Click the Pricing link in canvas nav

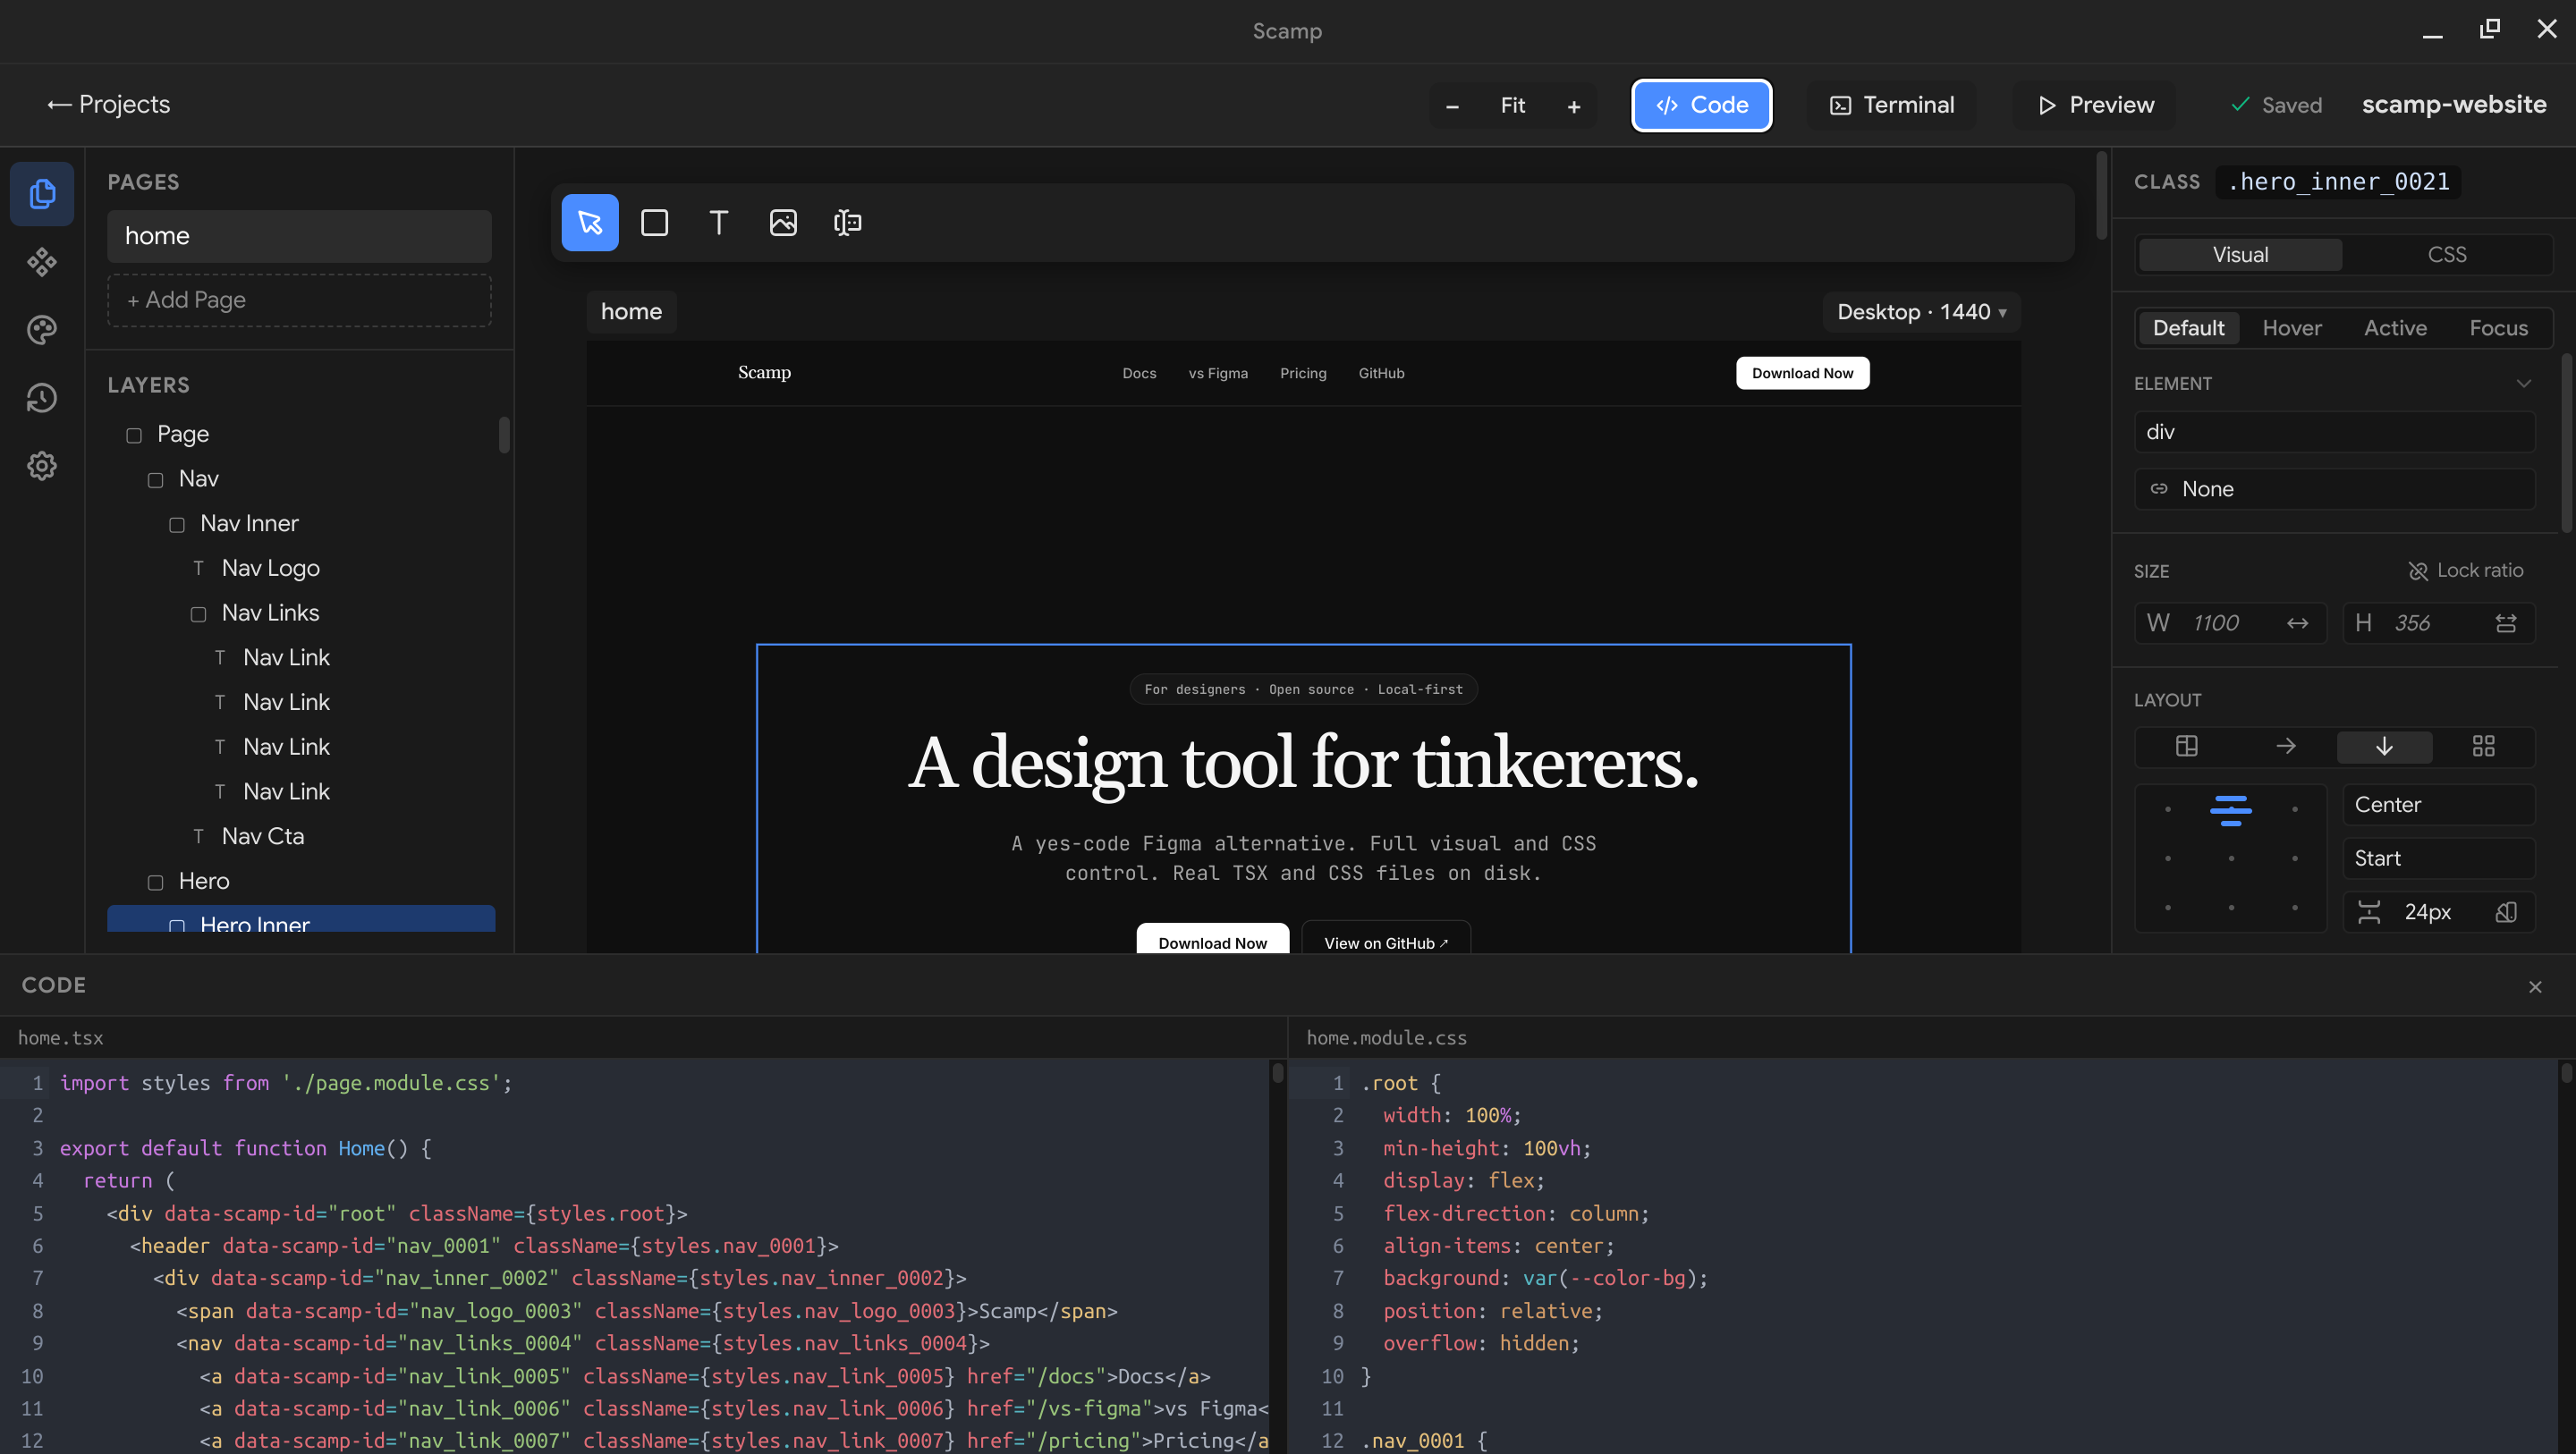[x=1303, y=373]
